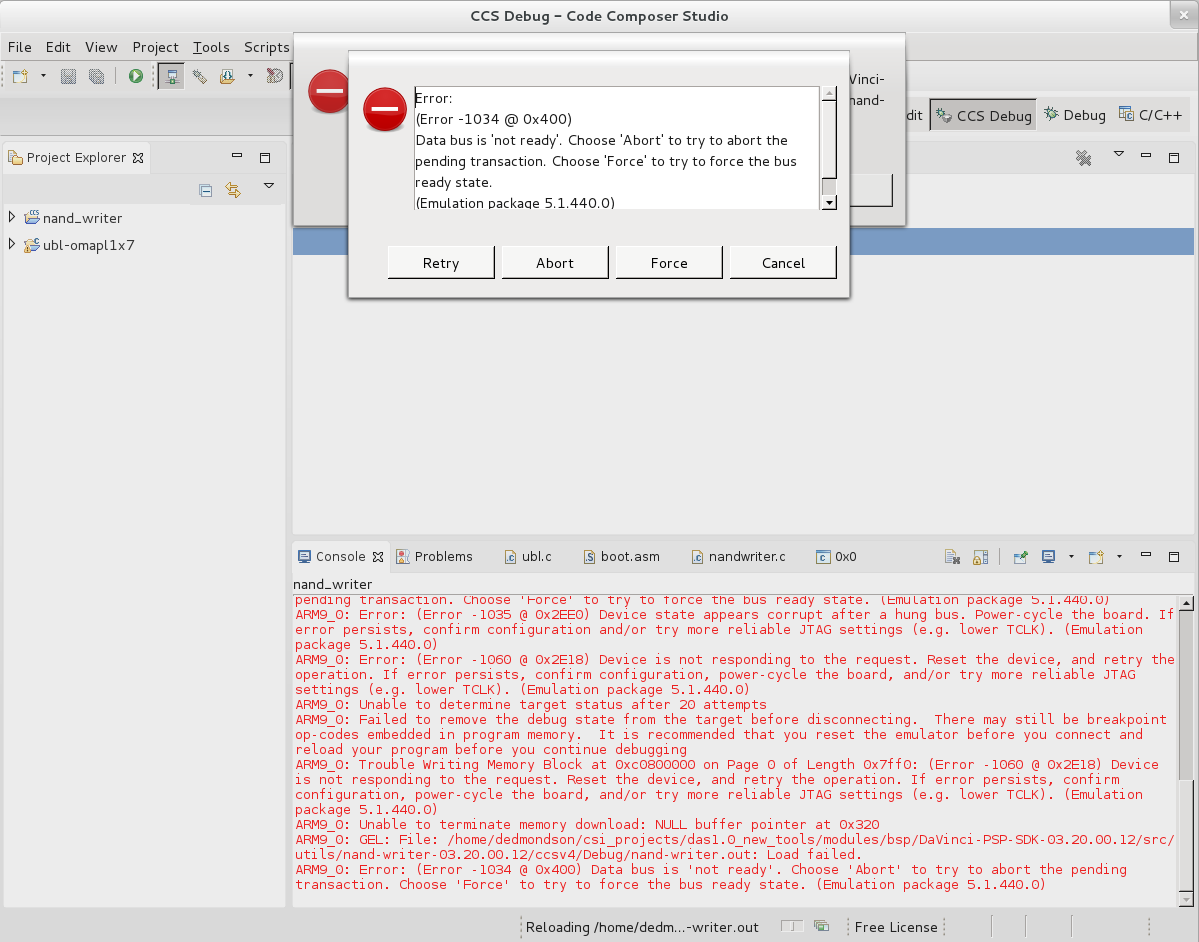1199x942 pixels.
Task: Click the probe/debug tool toolbar icon
Action: coord(200,76)
